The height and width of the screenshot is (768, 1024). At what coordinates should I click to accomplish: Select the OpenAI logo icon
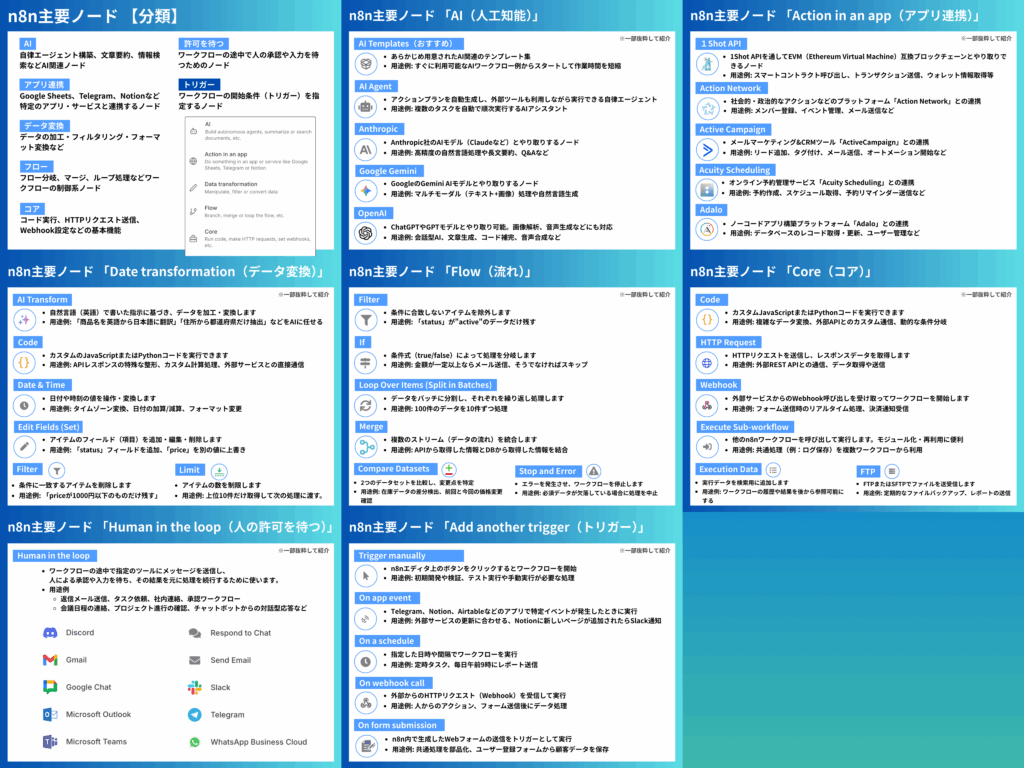[367, 233]
